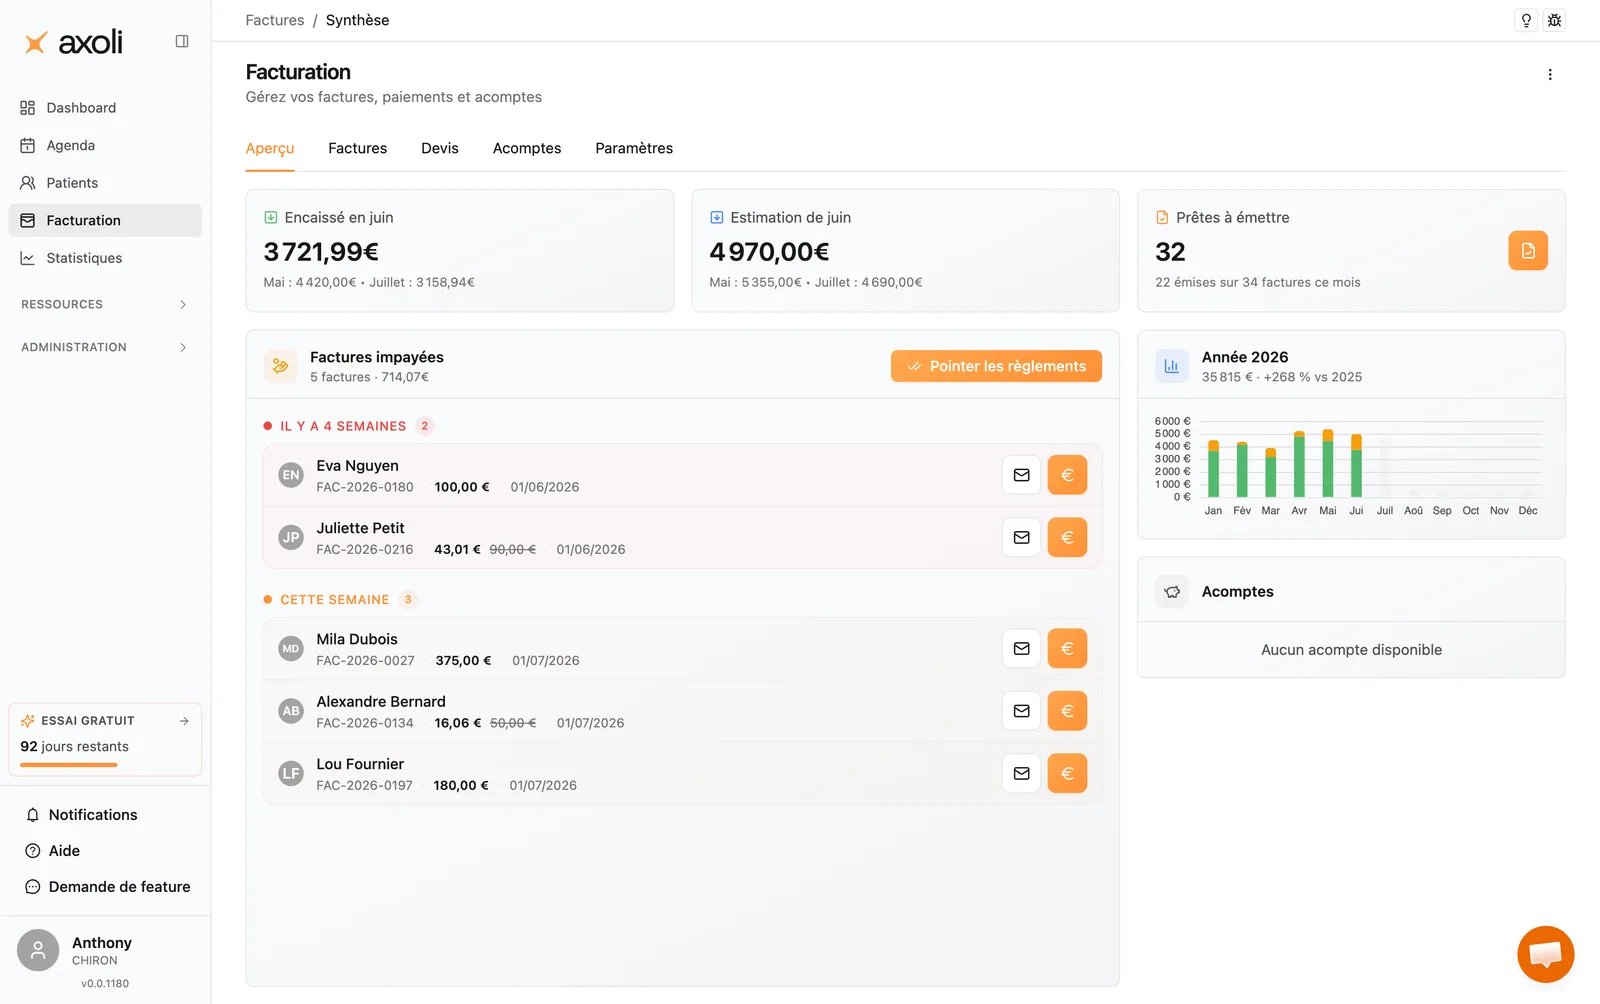Open the chat support bubble
1600x1004 pixels.
point(1545,954)
